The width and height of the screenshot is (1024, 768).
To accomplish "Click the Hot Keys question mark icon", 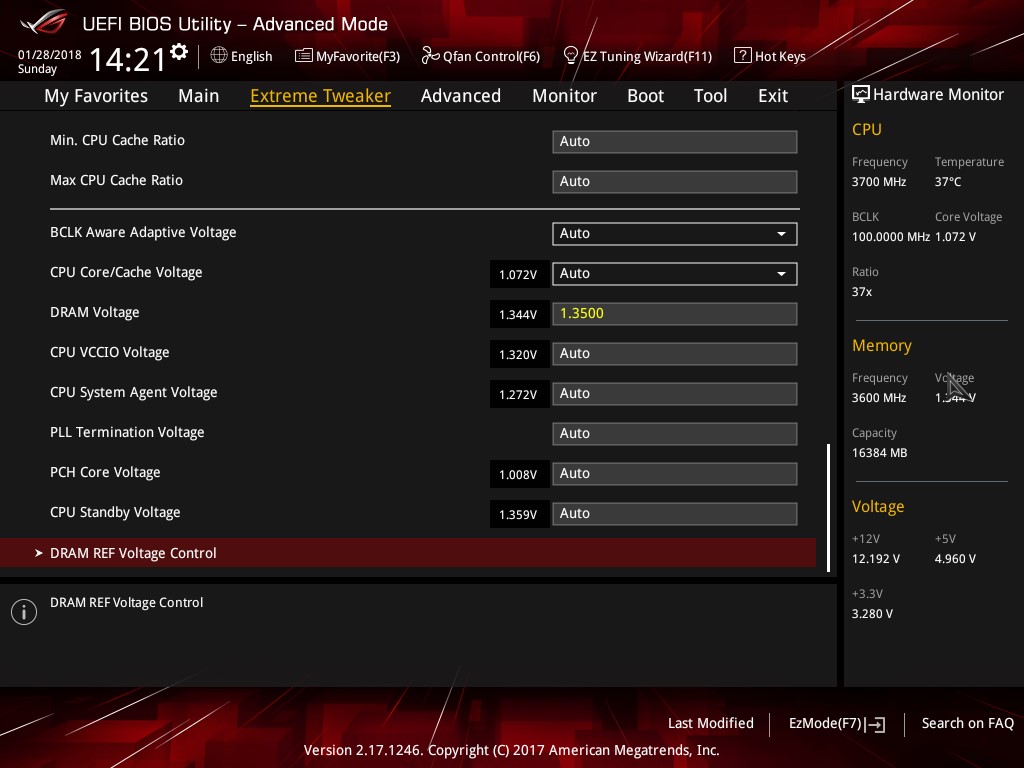I will coord(743,55).
